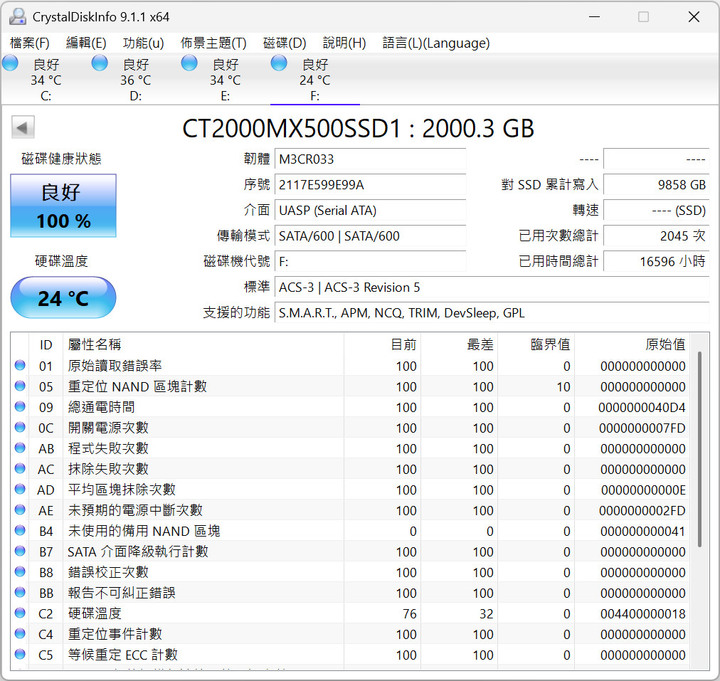
Task: Click status orb for 0C 開關電源次數
Action: [20, 427]
